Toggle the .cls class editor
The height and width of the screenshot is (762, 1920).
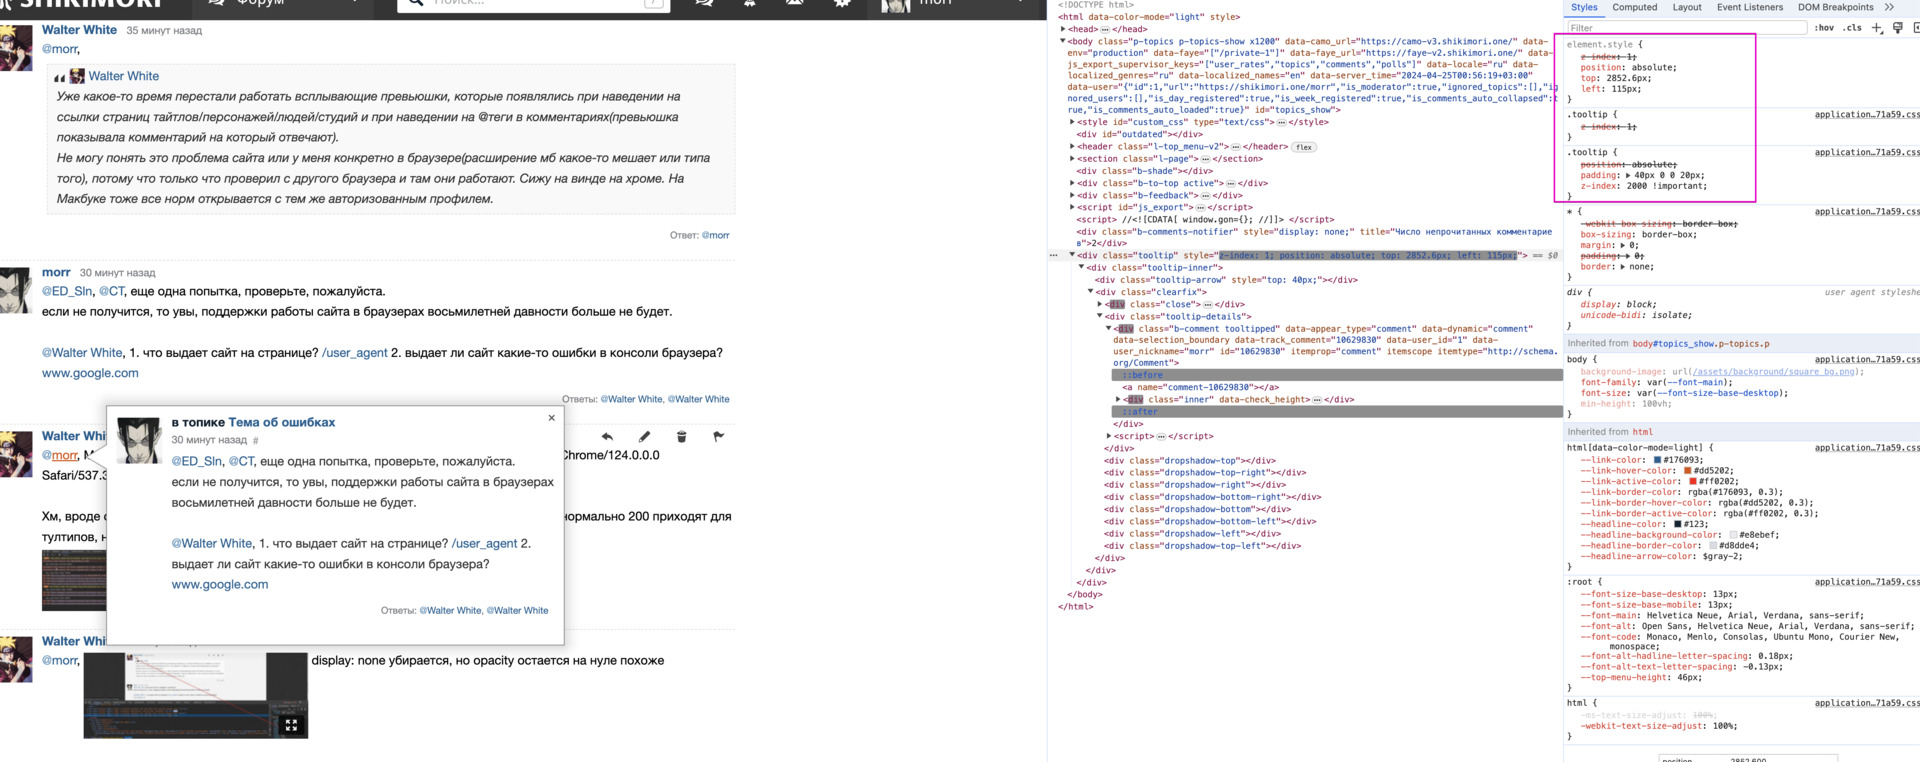pos(1853,28)
